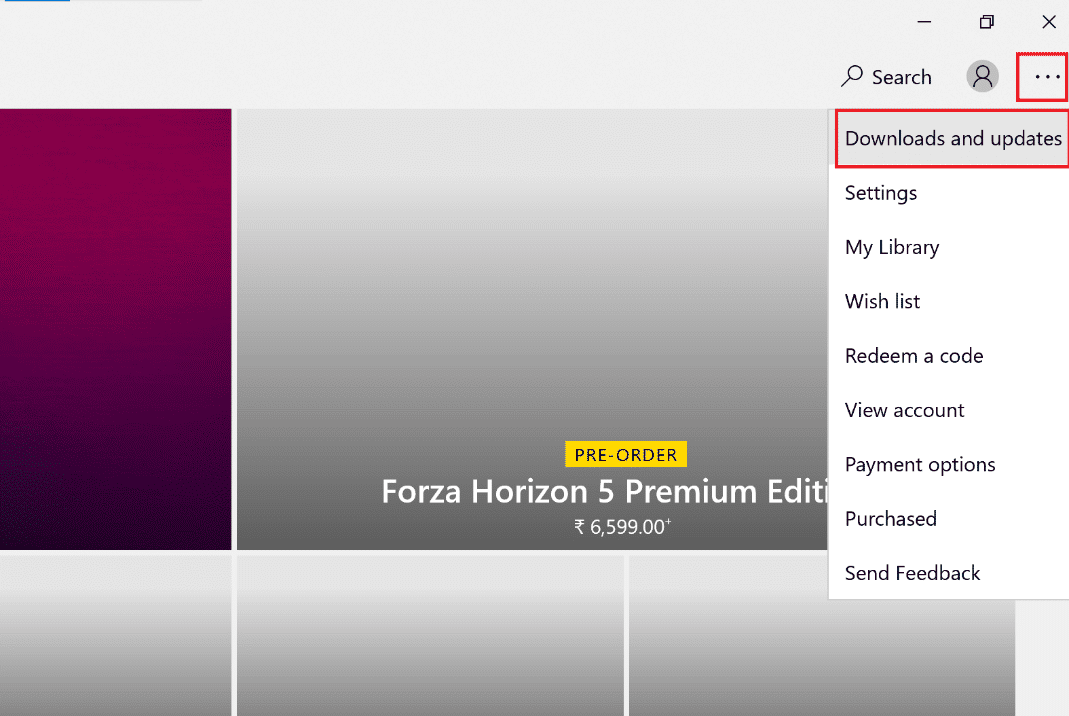The width and height of the screenshot is (1069, 716).
Task: Minimize the Microsoft Store window
Action: point(925,22)
